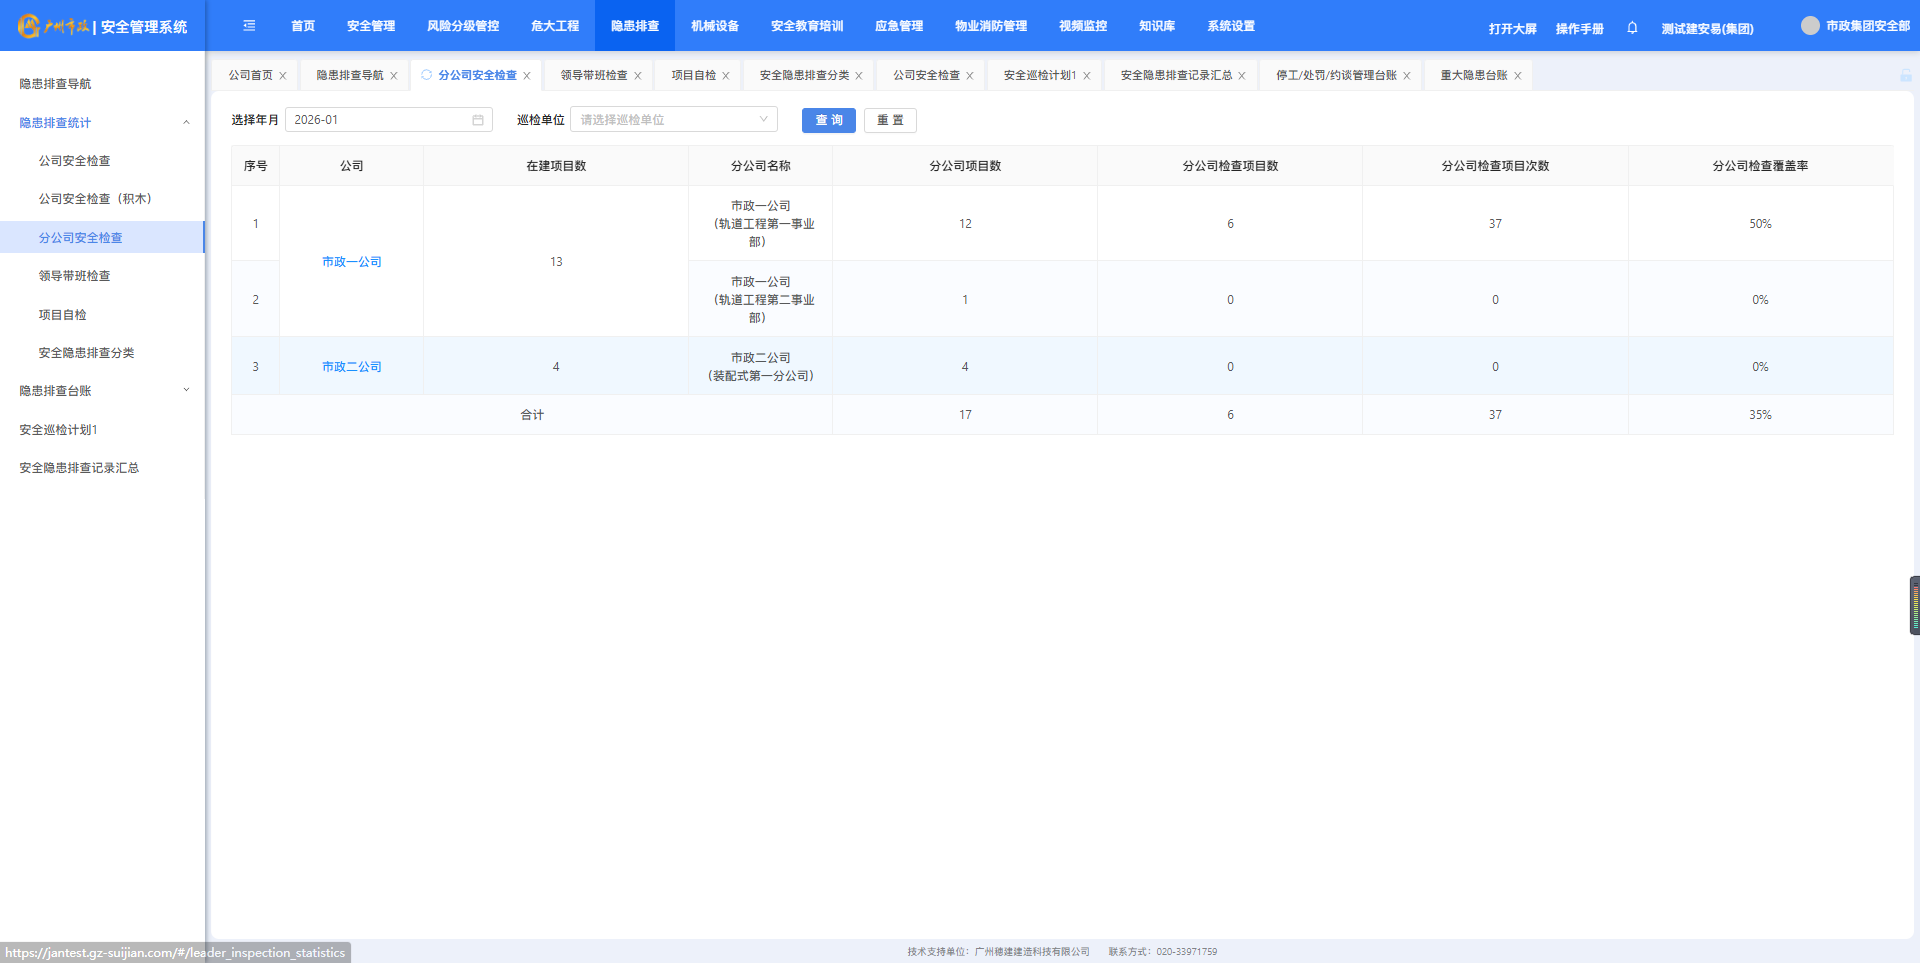Expand the 隐患排查台账 sidebar group
This screenshot has height=963, width=1920.
tap(186, 391)
